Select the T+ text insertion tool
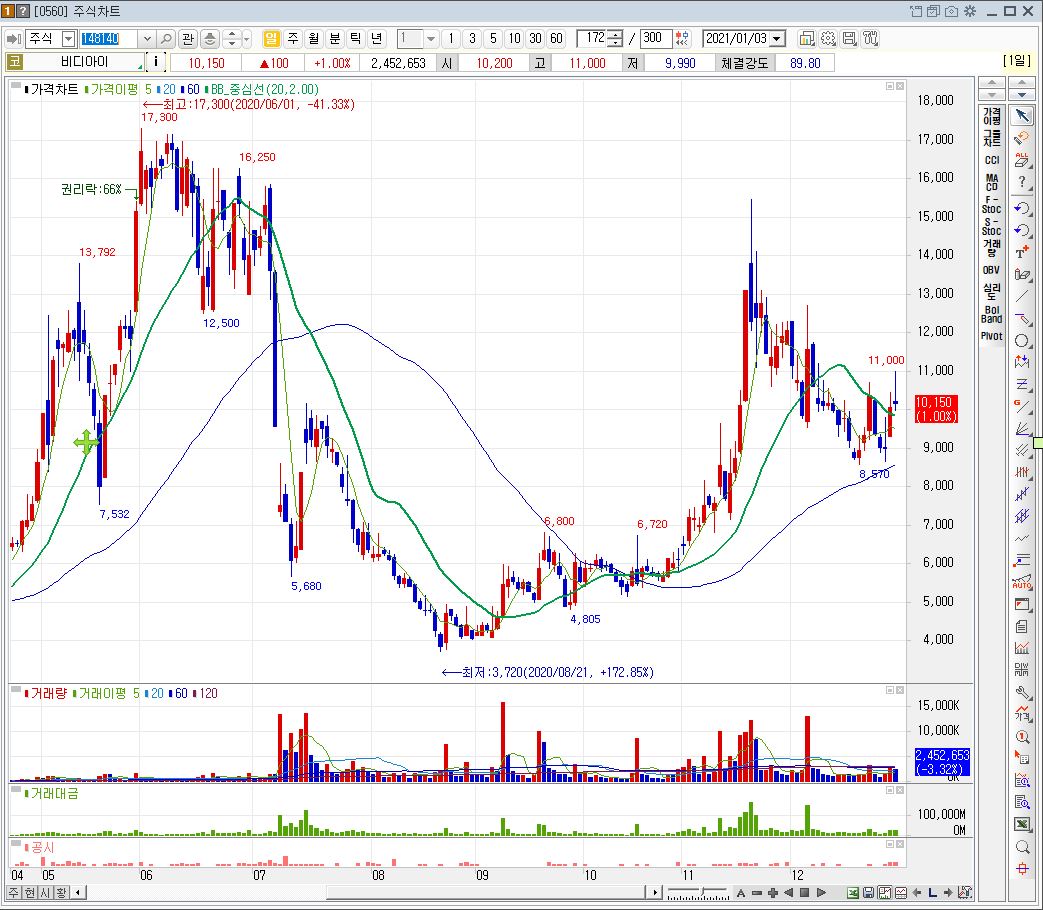1043x910 pixels. tap(1022, 252)
